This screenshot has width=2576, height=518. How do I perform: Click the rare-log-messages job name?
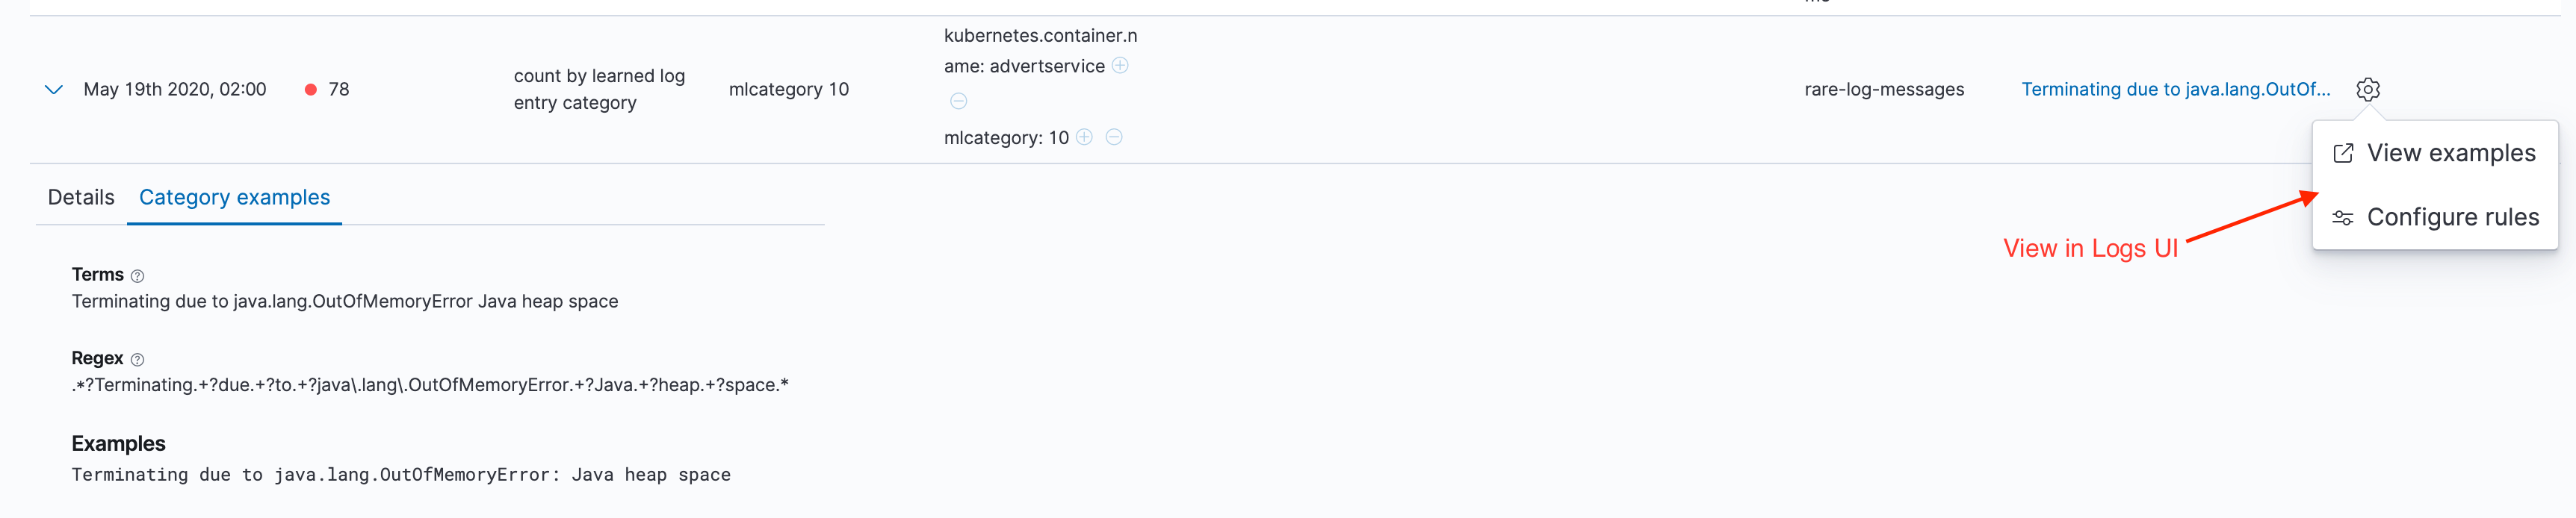coord(1884,89)
